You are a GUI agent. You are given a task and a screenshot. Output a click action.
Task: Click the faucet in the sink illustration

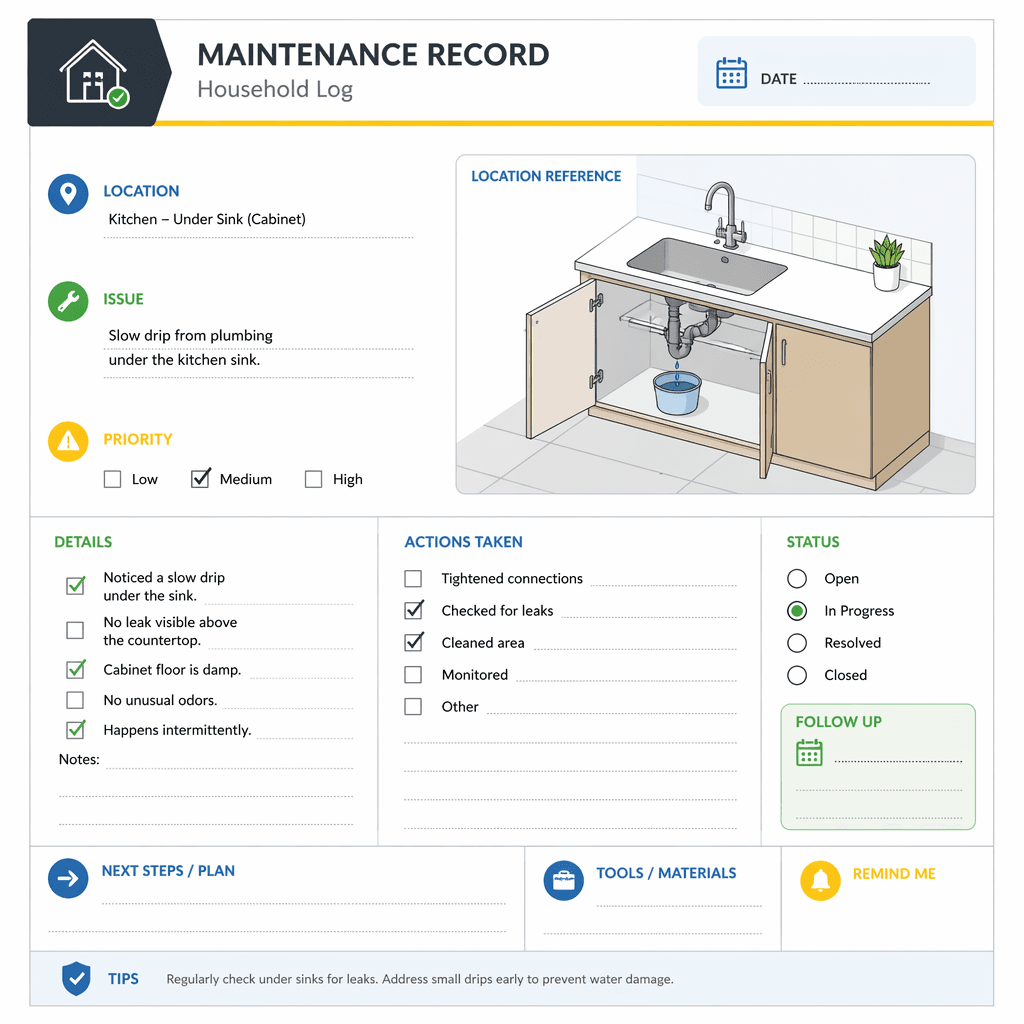[x=725, y=215]
